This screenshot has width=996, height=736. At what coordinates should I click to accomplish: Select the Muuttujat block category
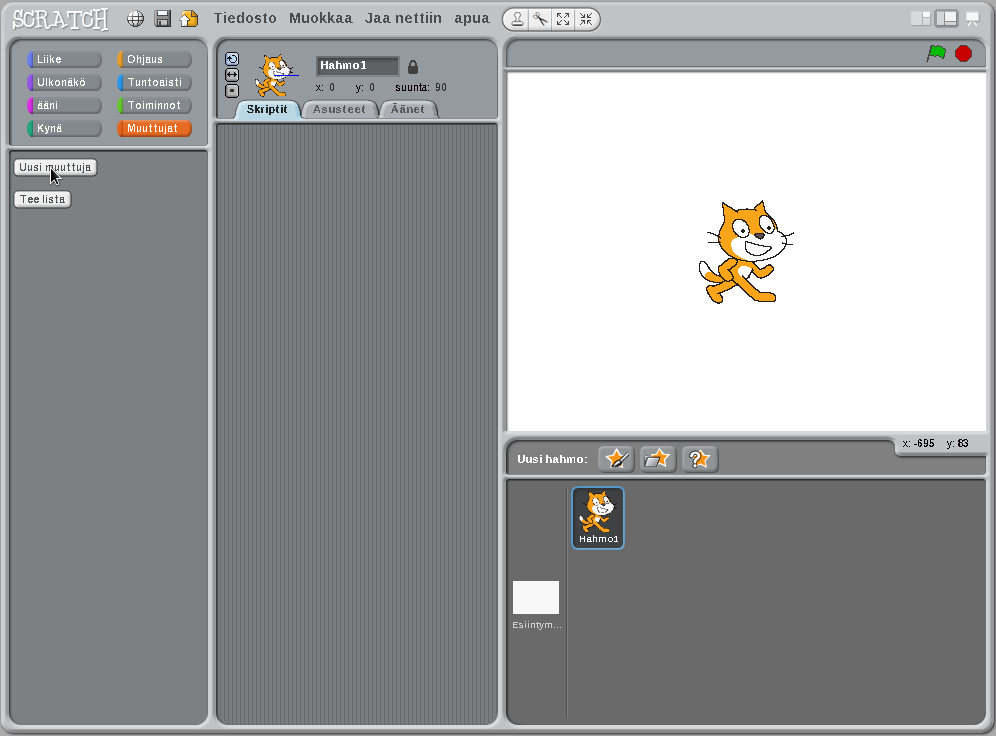(154, 128)
